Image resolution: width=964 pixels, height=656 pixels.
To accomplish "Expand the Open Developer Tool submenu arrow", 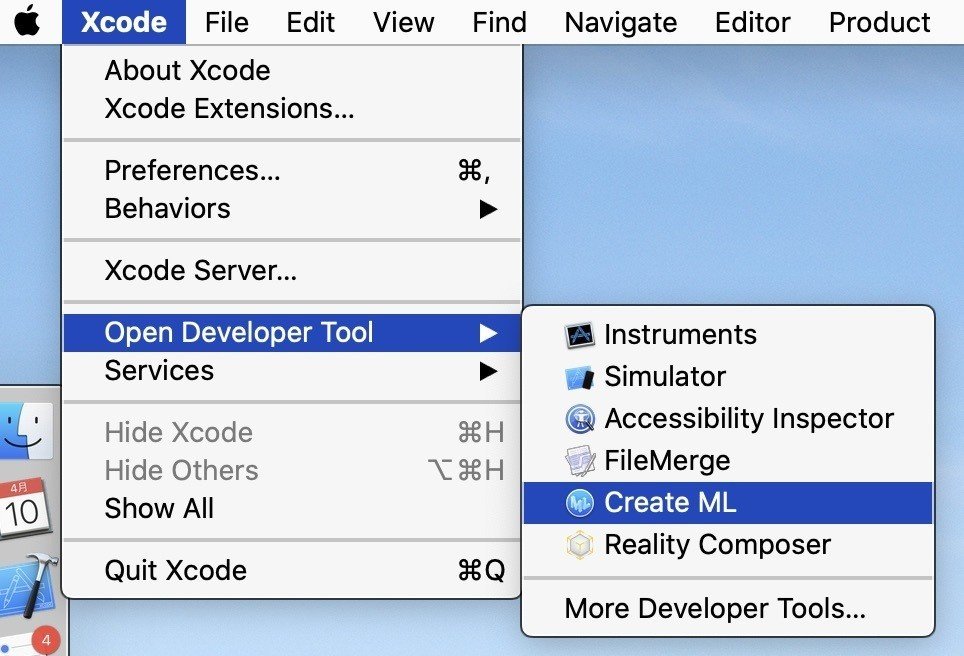I will (488, 333).
